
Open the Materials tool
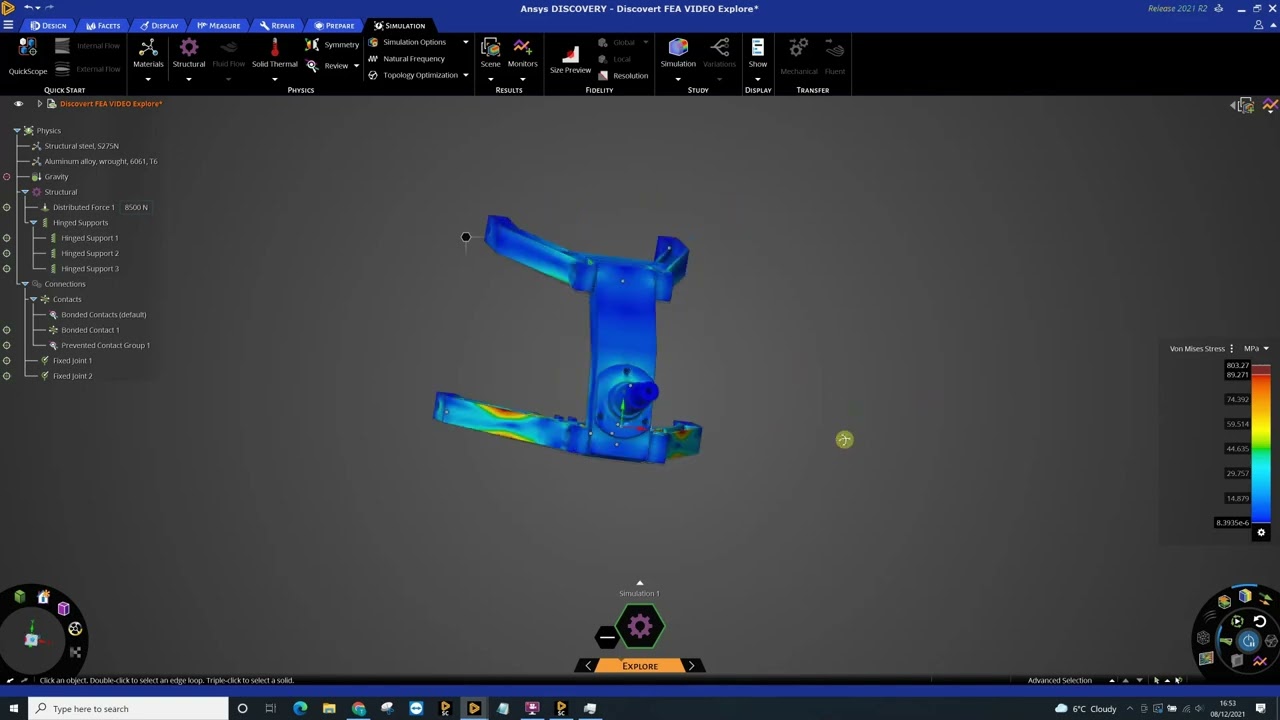pos(148,54)
